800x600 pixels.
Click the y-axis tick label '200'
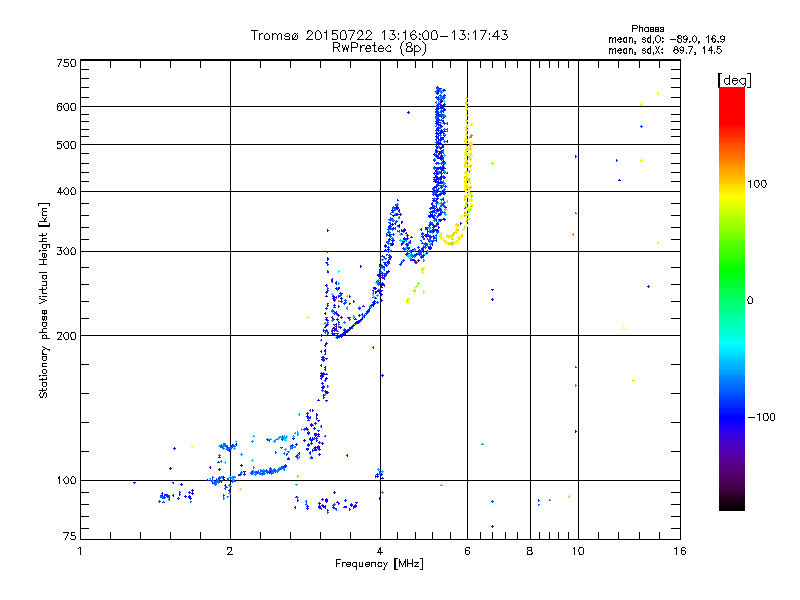(66, 336)
